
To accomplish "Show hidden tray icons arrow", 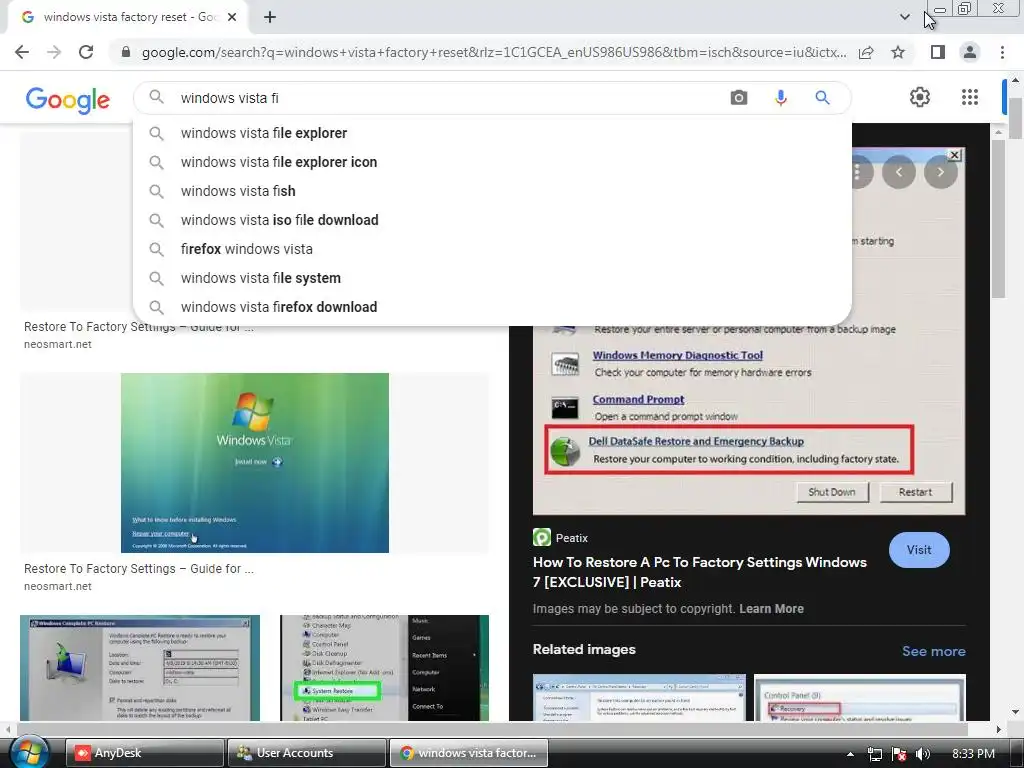I will coord(850,754).
